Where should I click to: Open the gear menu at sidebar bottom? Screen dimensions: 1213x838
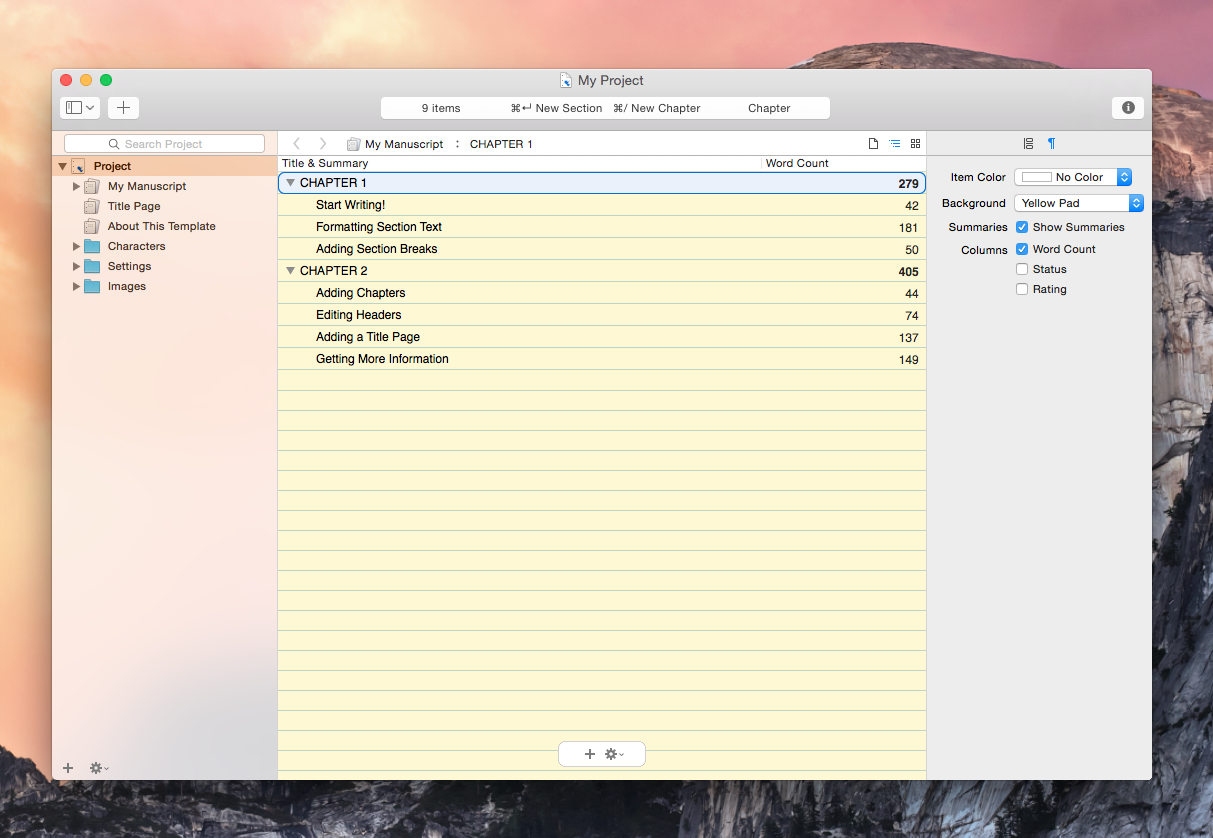tap(99, 768)
